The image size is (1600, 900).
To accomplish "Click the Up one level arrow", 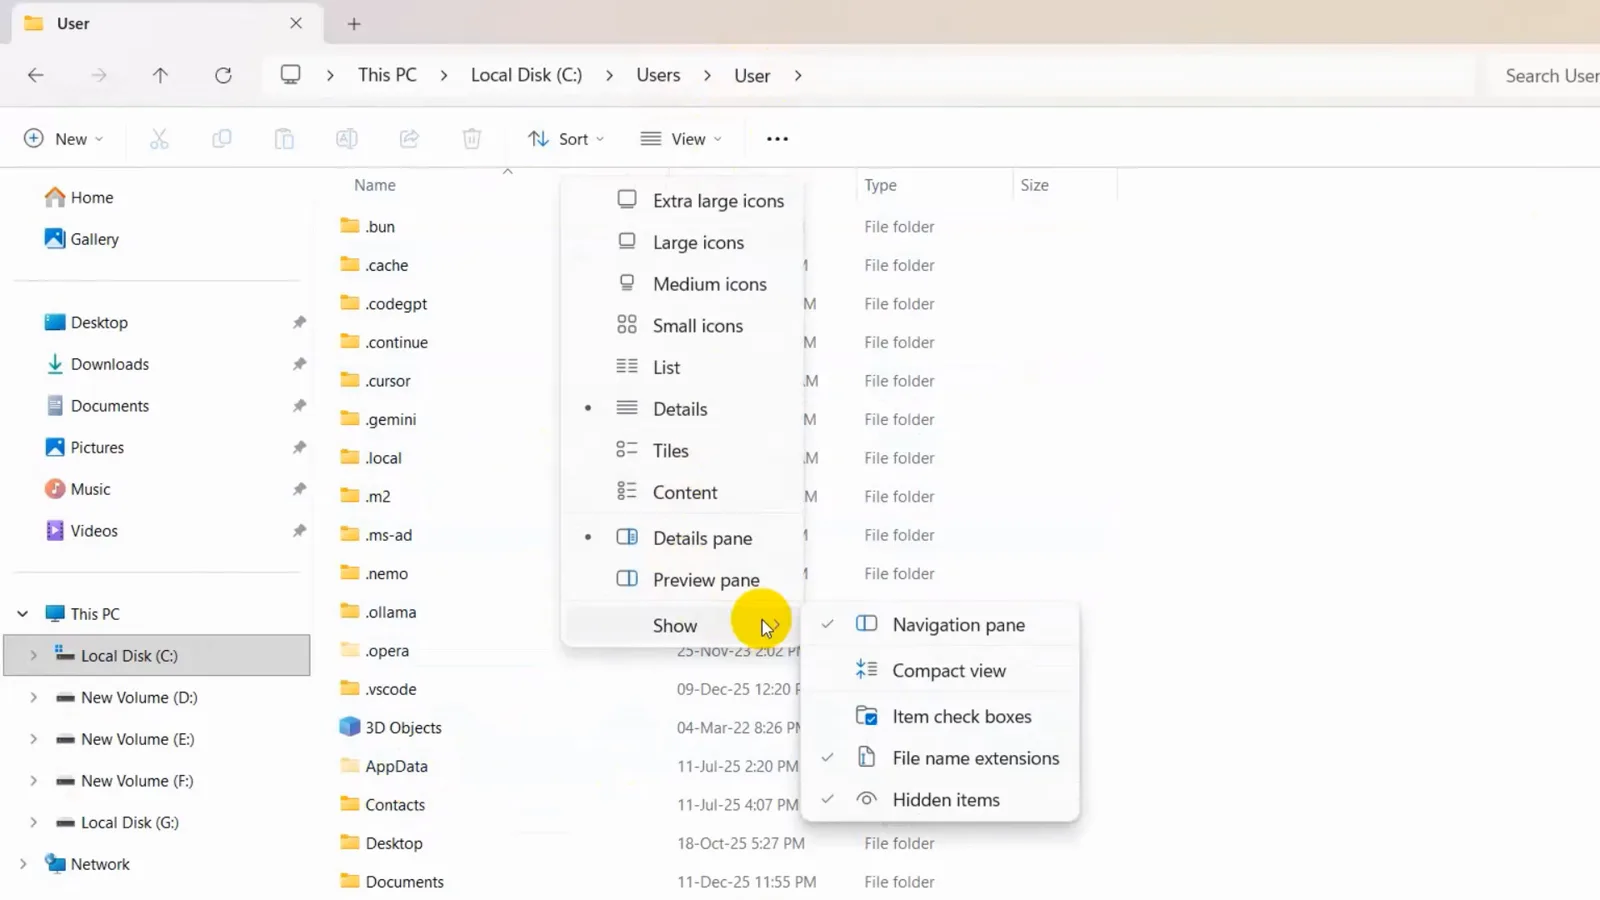I will coord(160,75).
